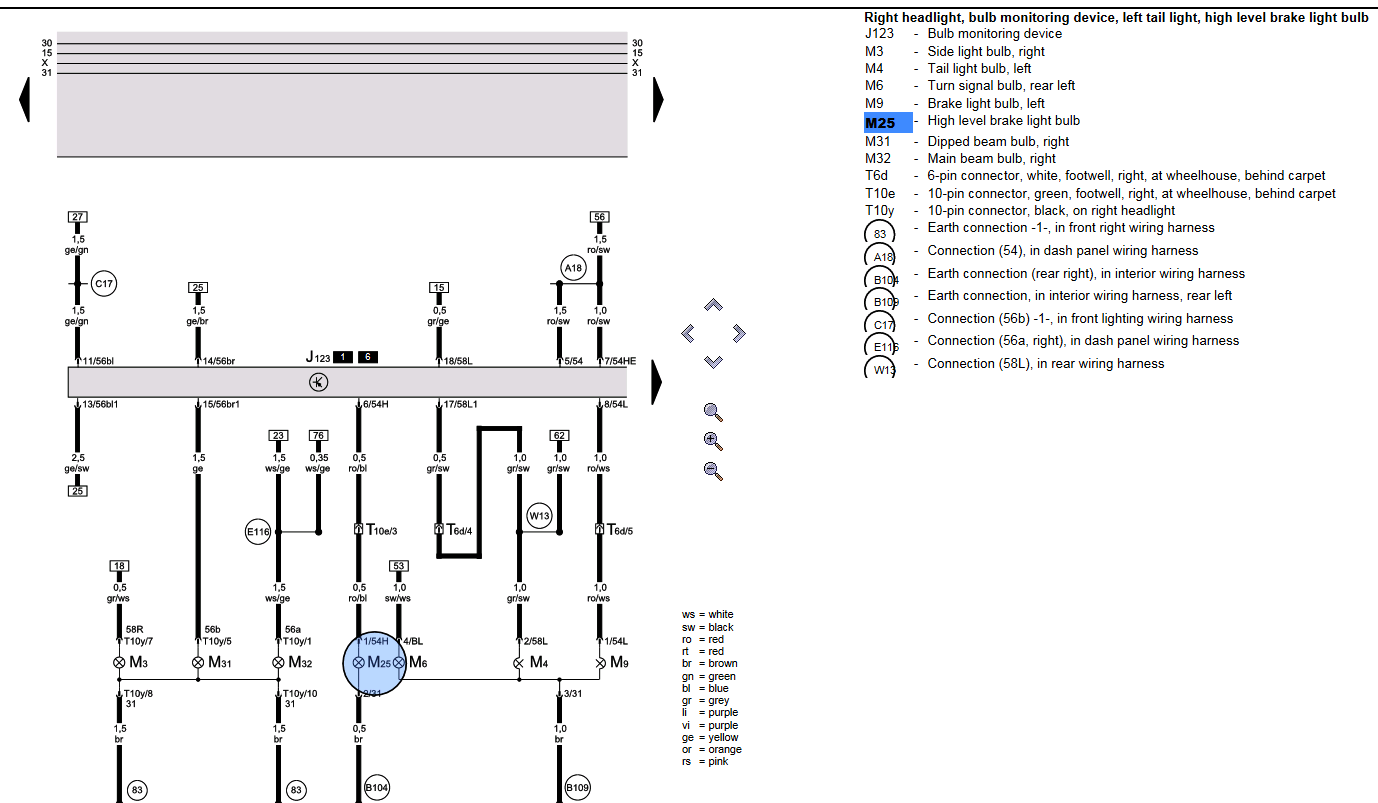Go to next page with top right black arrow
The width and height of the screenshot is (1378, 803).
(658, 99)
